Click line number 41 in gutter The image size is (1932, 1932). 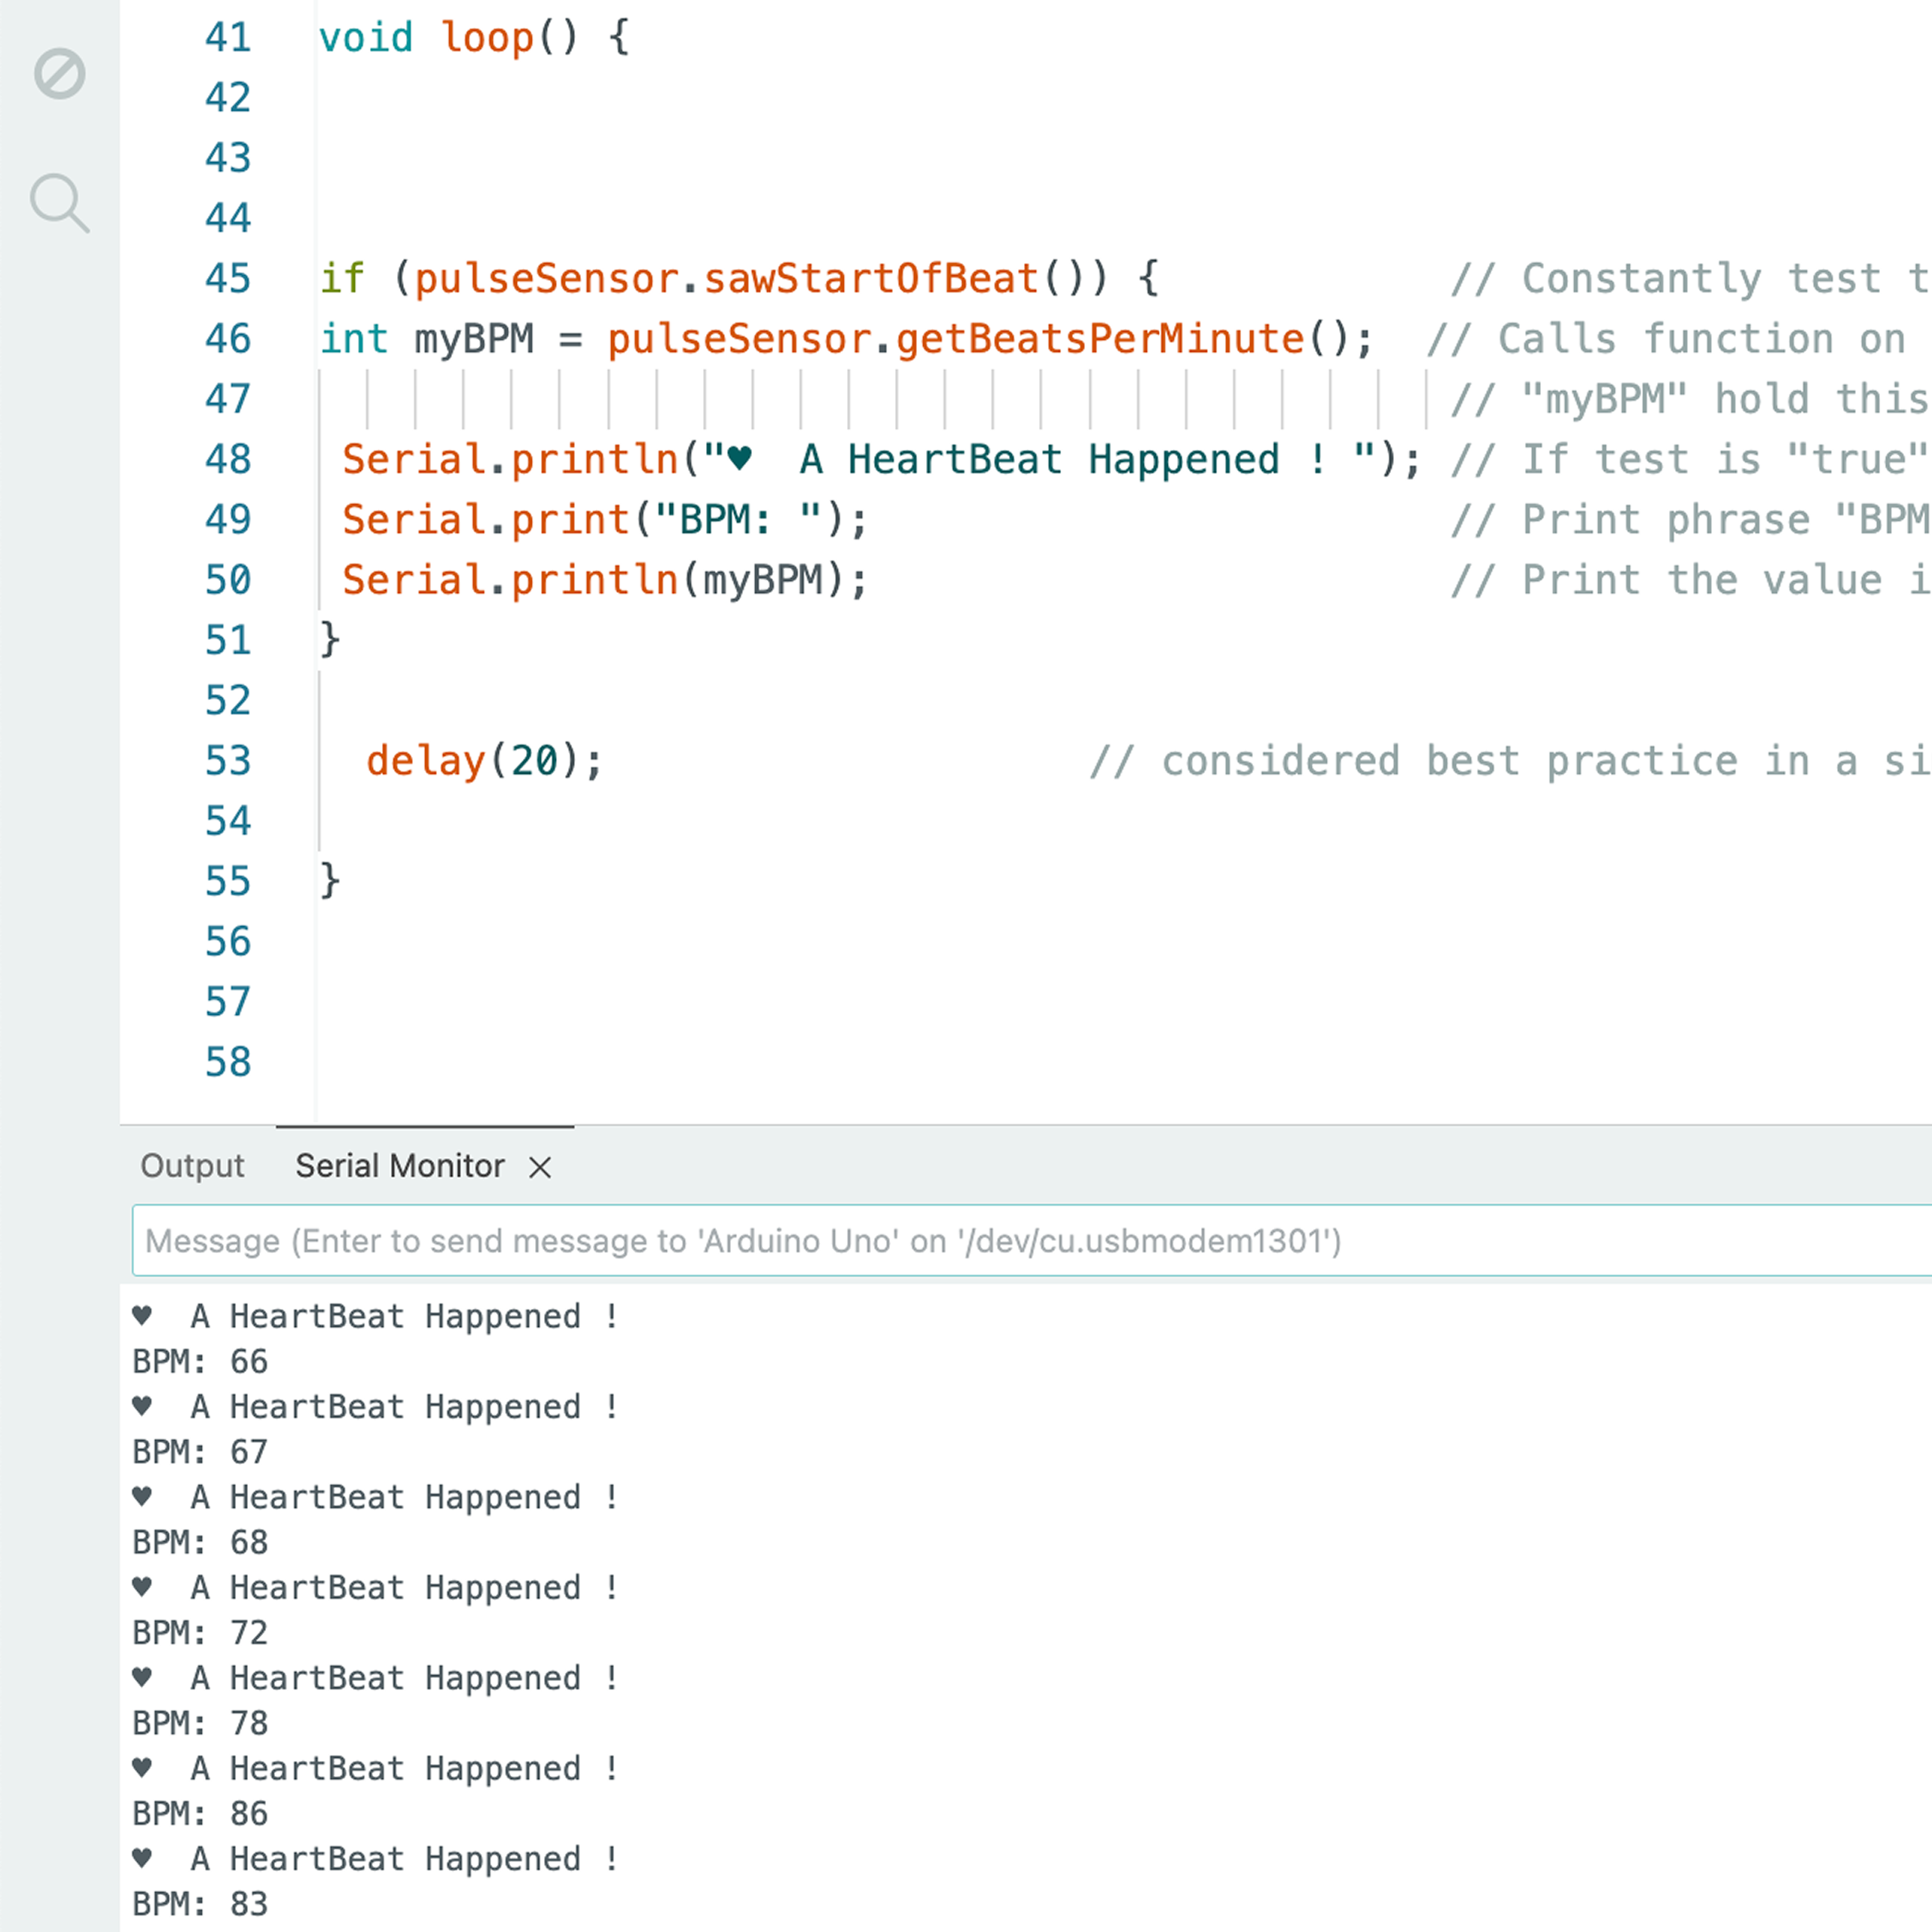coord(228,38)
